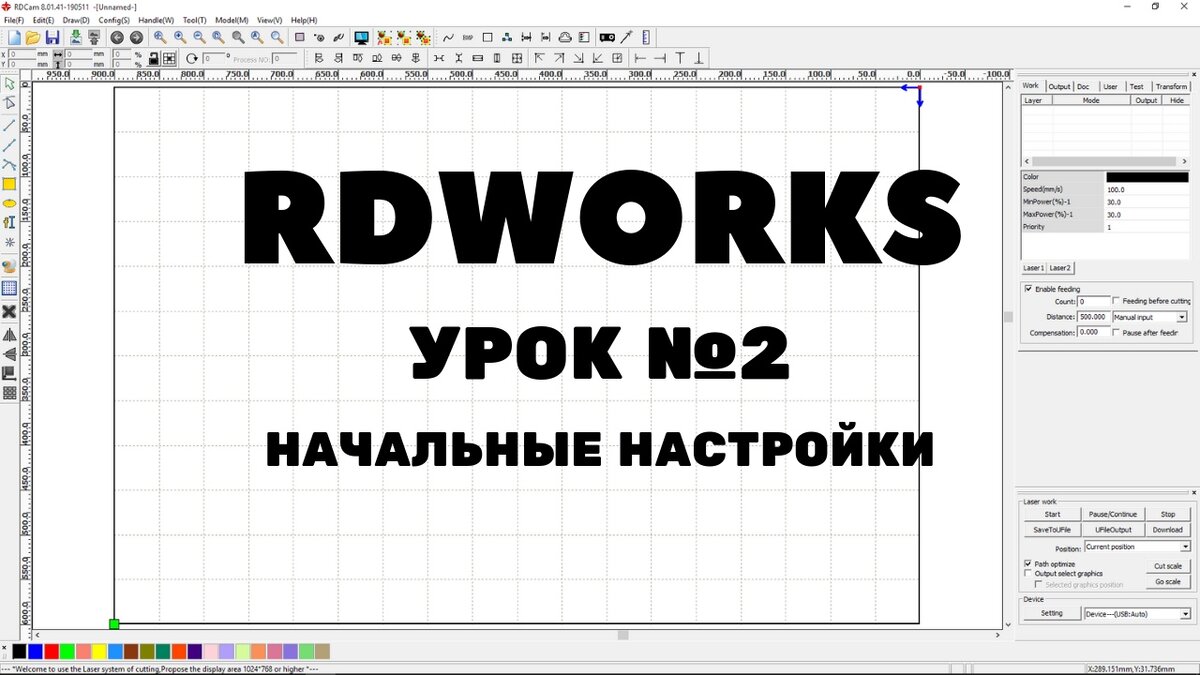This screenshot has width=1200, height=675.
Task: Switch to the Output tab
Action: (1060, 86)
